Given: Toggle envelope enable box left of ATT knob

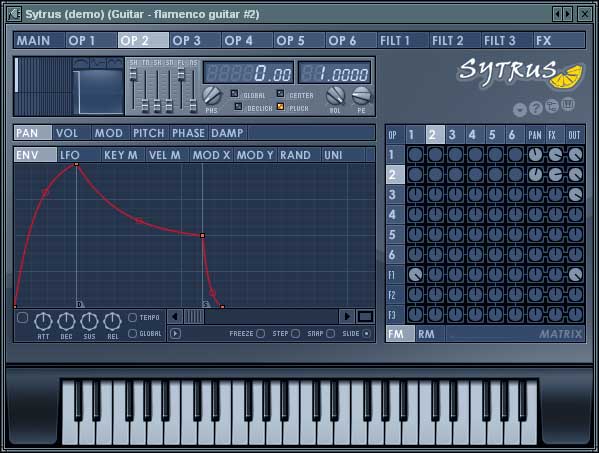Looking at the screenshot, I should coord(23,317).
